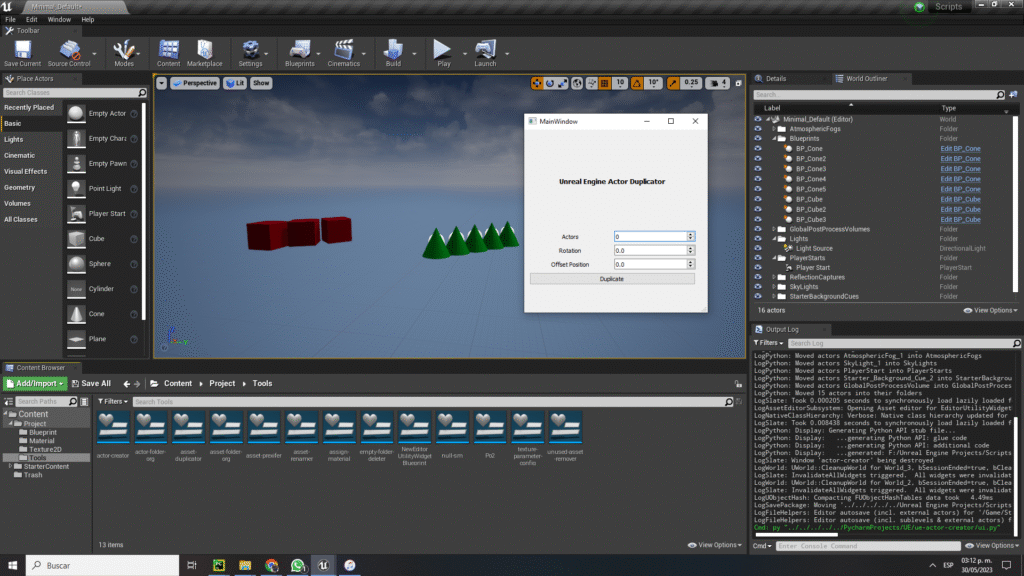Open Chrome from the Windows taskbar
This screenshot has width=1024, height=576.
tap(271, 565)
